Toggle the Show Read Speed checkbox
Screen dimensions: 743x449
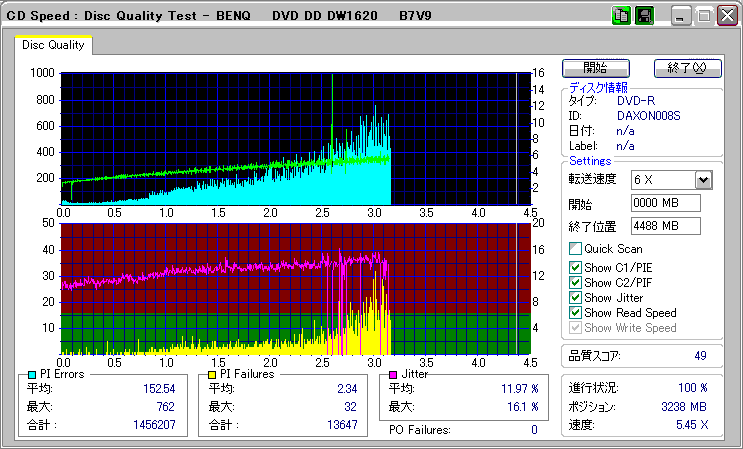(x=575, y=313)
